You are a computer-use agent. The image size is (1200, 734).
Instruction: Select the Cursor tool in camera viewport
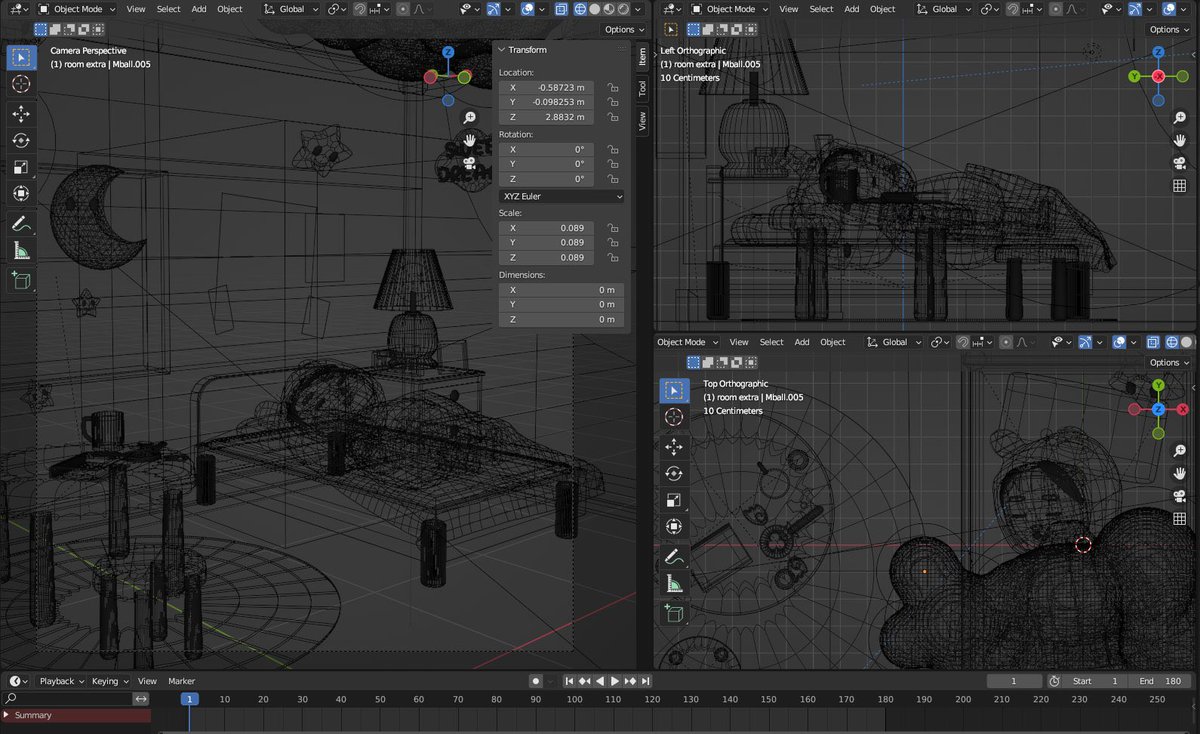21,86
